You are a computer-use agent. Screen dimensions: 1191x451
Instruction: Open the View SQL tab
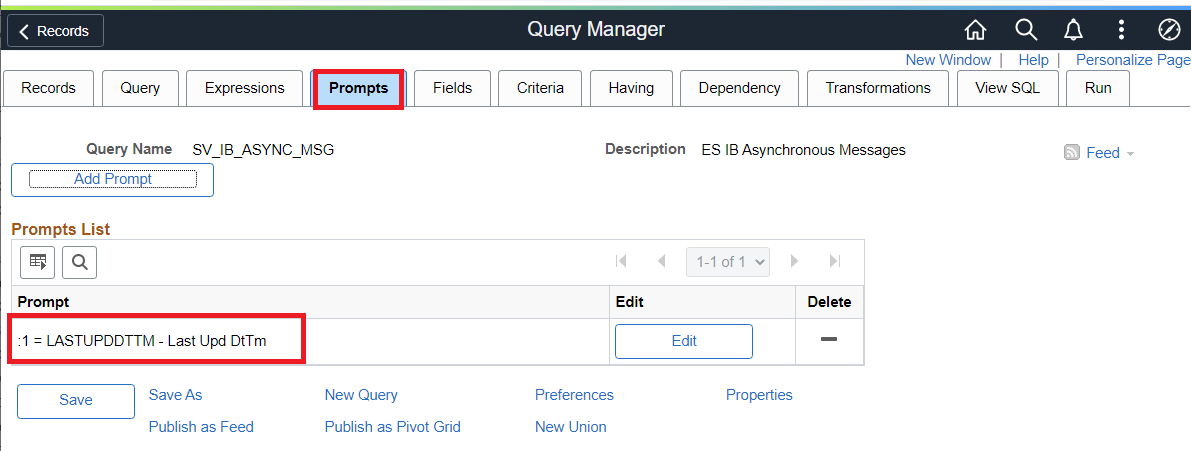(x=1008, y=88)
